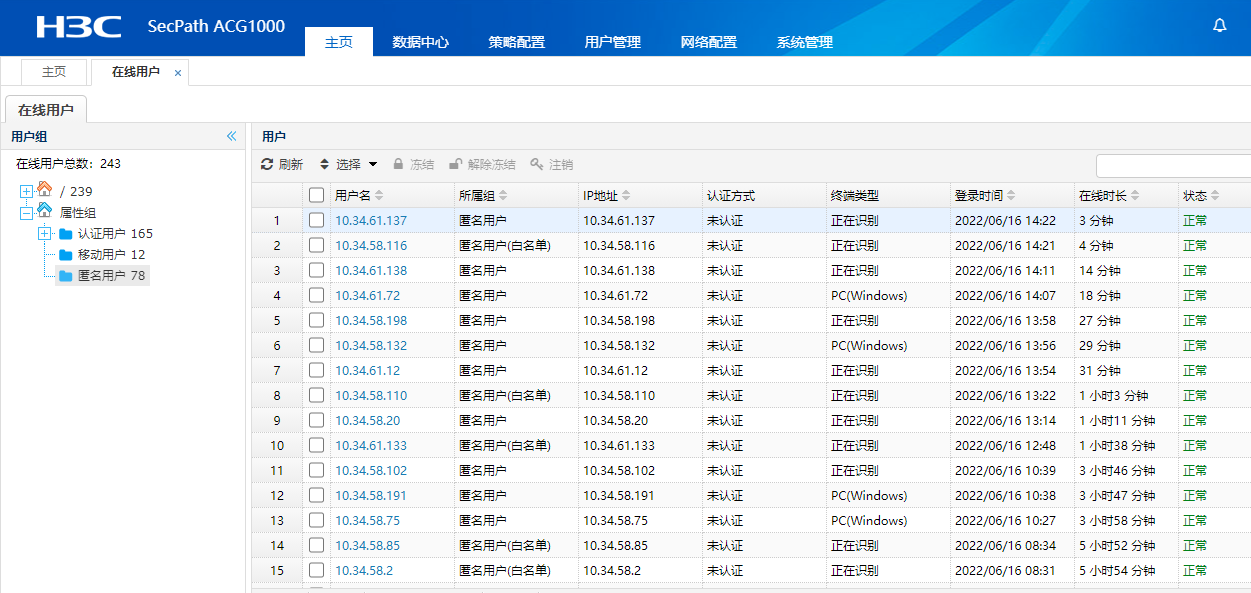Click the notification bell icon

[1219, 26]
